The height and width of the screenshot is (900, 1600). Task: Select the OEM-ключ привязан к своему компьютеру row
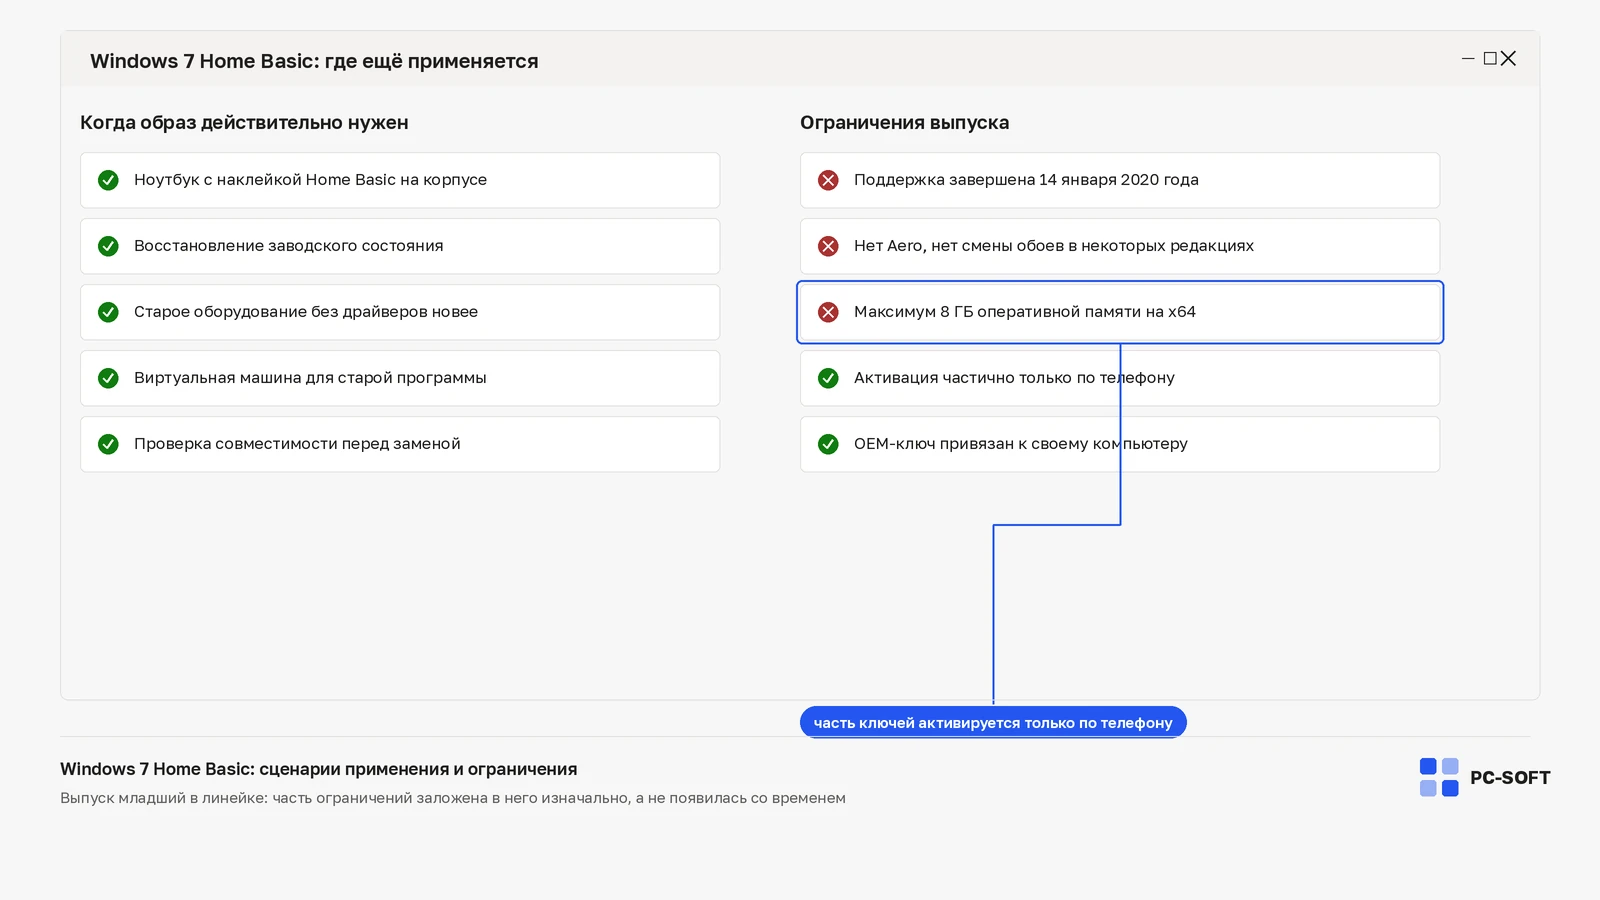[1120, 444]
